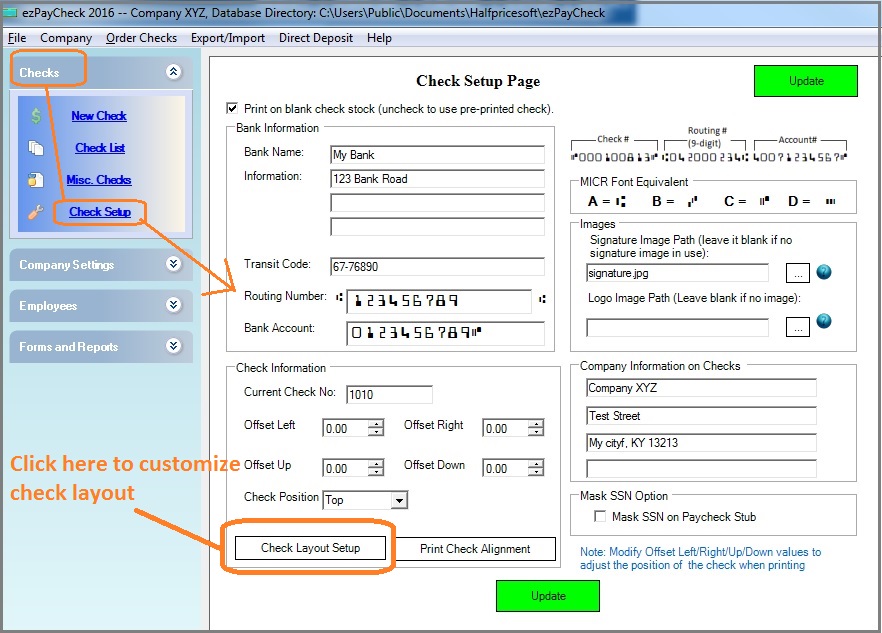Screen dimensions: 882x633
Task: Enable Mask SSN on Paycheck Stub
Action: coord(600,517)
